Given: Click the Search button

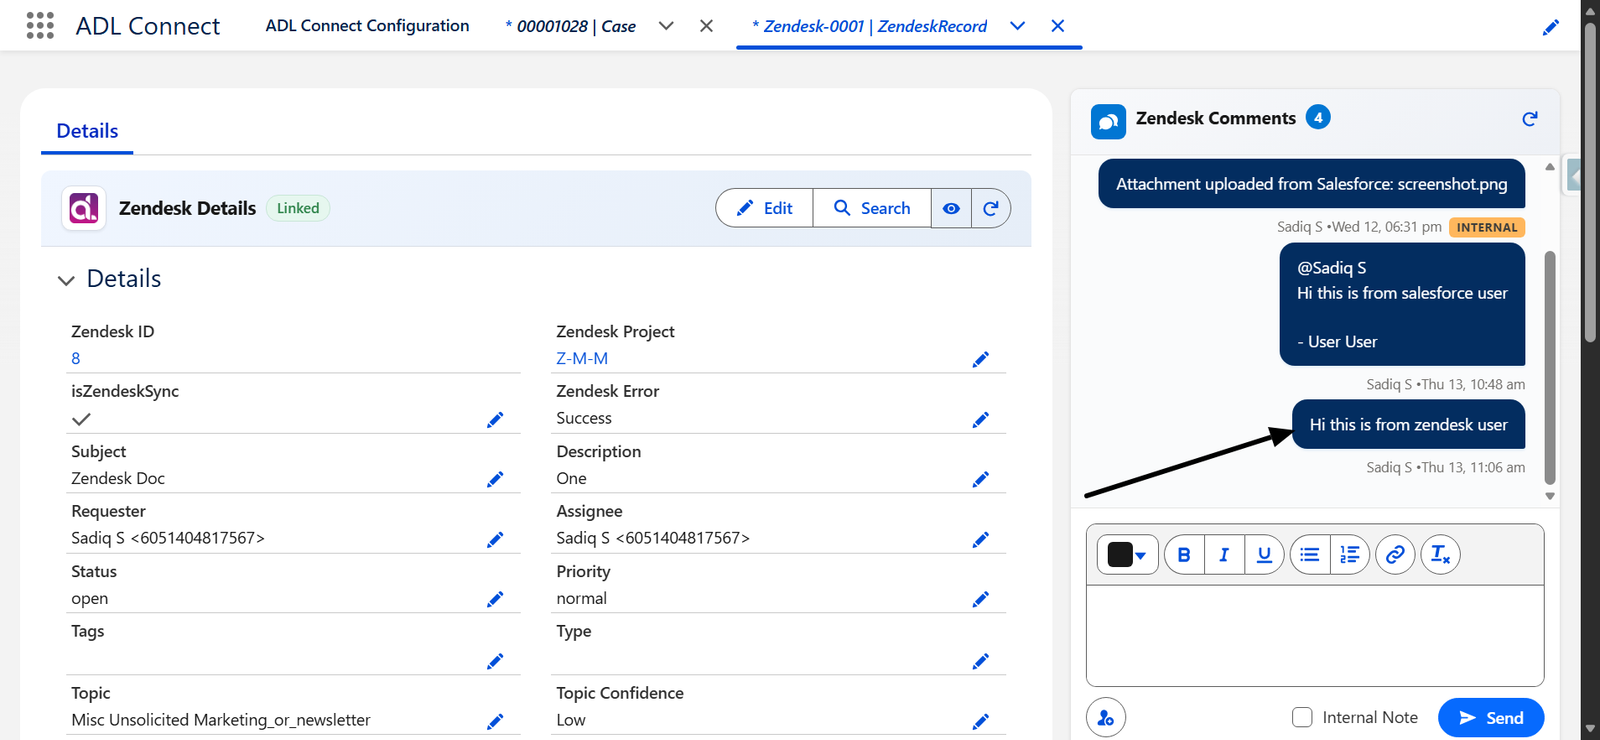Looking at the screenshot, I should (x=872, y=208).
